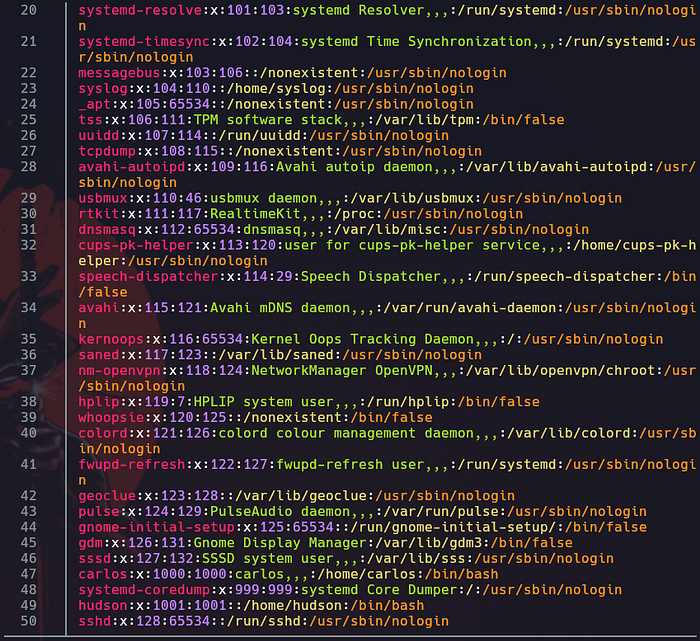Image resolution: width=700 pixels, height=641 pixels.
Task: Select the 'dnsmasq' username on line 31
Action: [107, 229]
